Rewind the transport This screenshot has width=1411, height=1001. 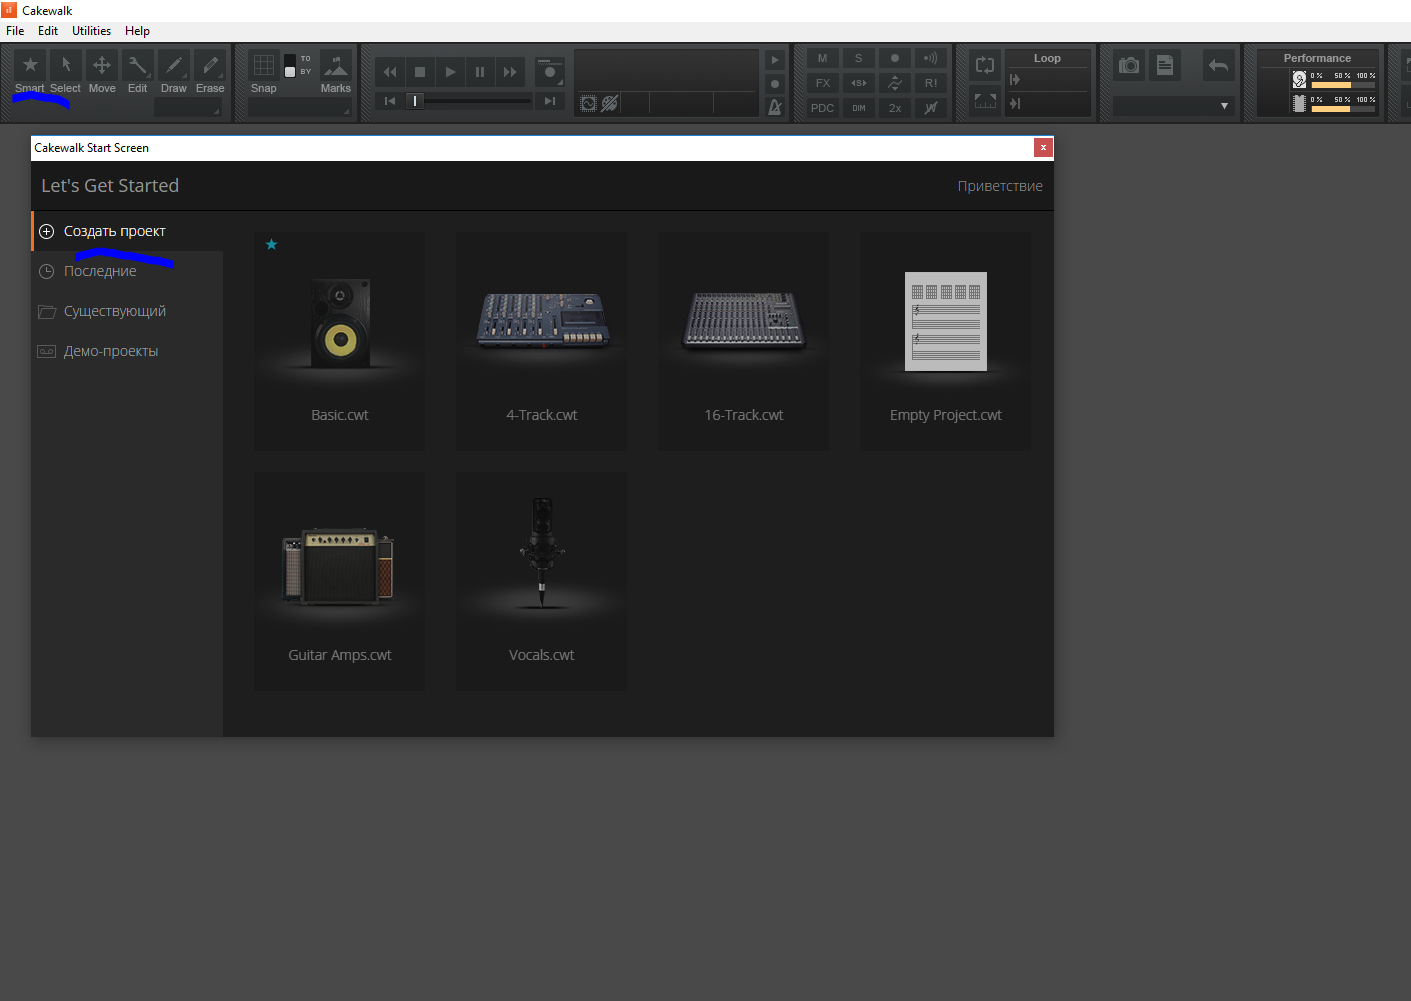tap(390, 72)
